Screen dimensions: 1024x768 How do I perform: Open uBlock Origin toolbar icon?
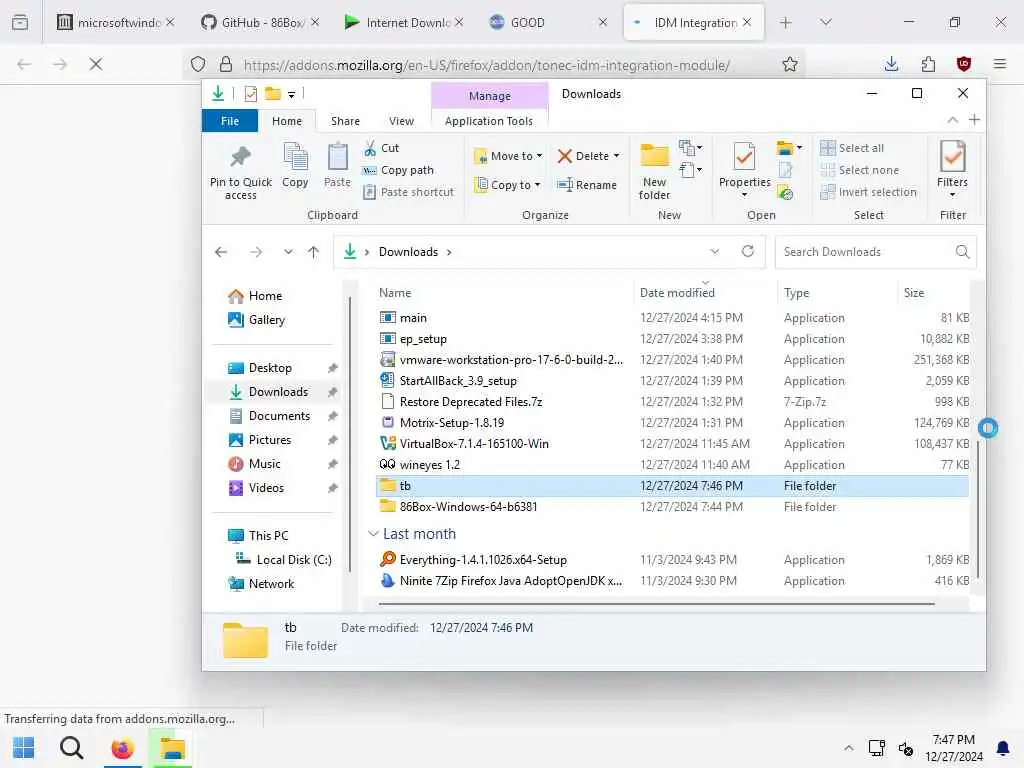pyautogui.click(x=964, y=64)
